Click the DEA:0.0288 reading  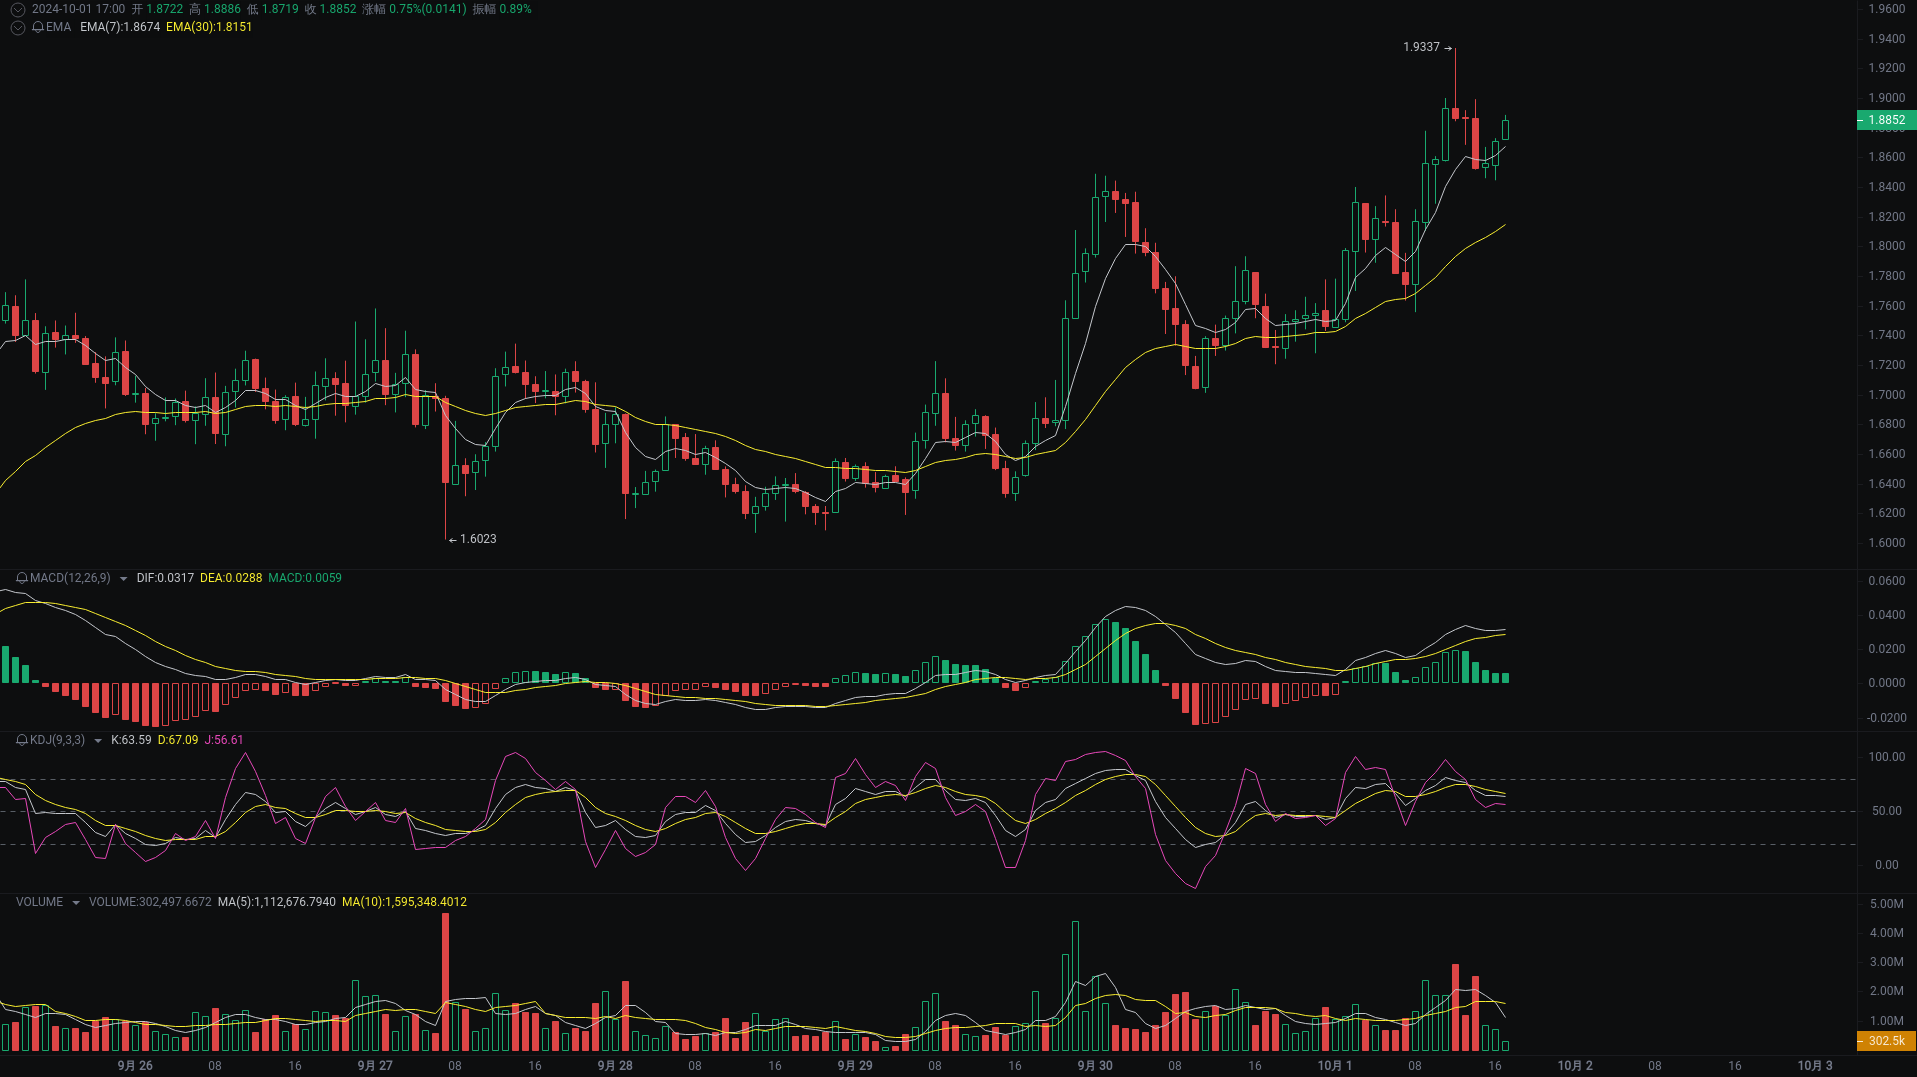pyautogui.click(x=231, y=578)
